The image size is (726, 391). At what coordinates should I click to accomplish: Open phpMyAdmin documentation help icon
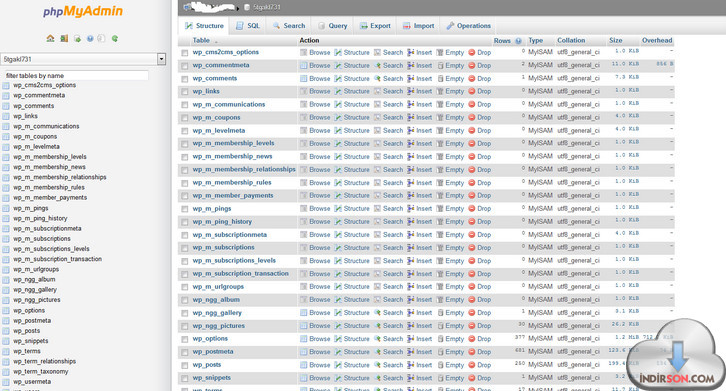pos(90,38)
